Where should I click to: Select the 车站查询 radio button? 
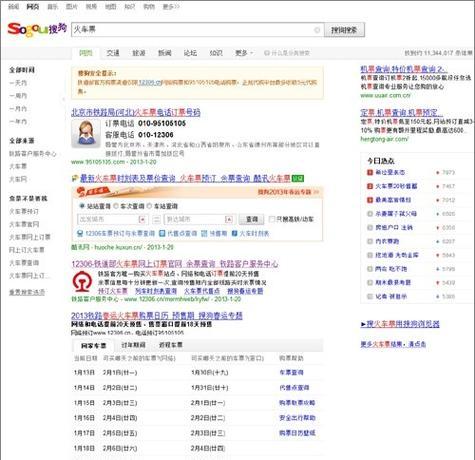click(149, 206)
